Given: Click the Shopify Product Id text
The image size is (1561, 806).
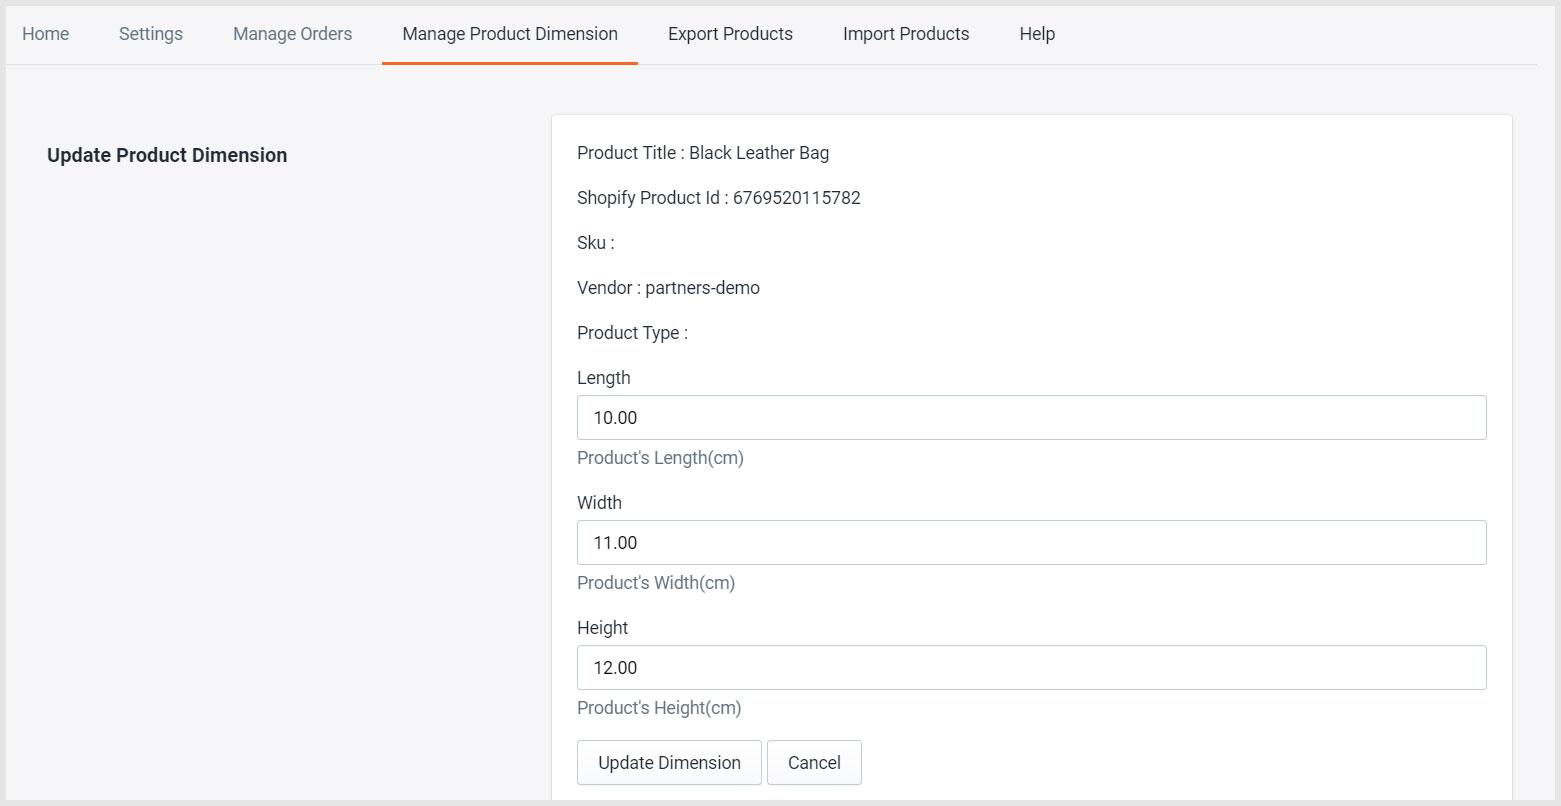Looking at the screenshot, I should pyautogui.click(x=718, y=197).
